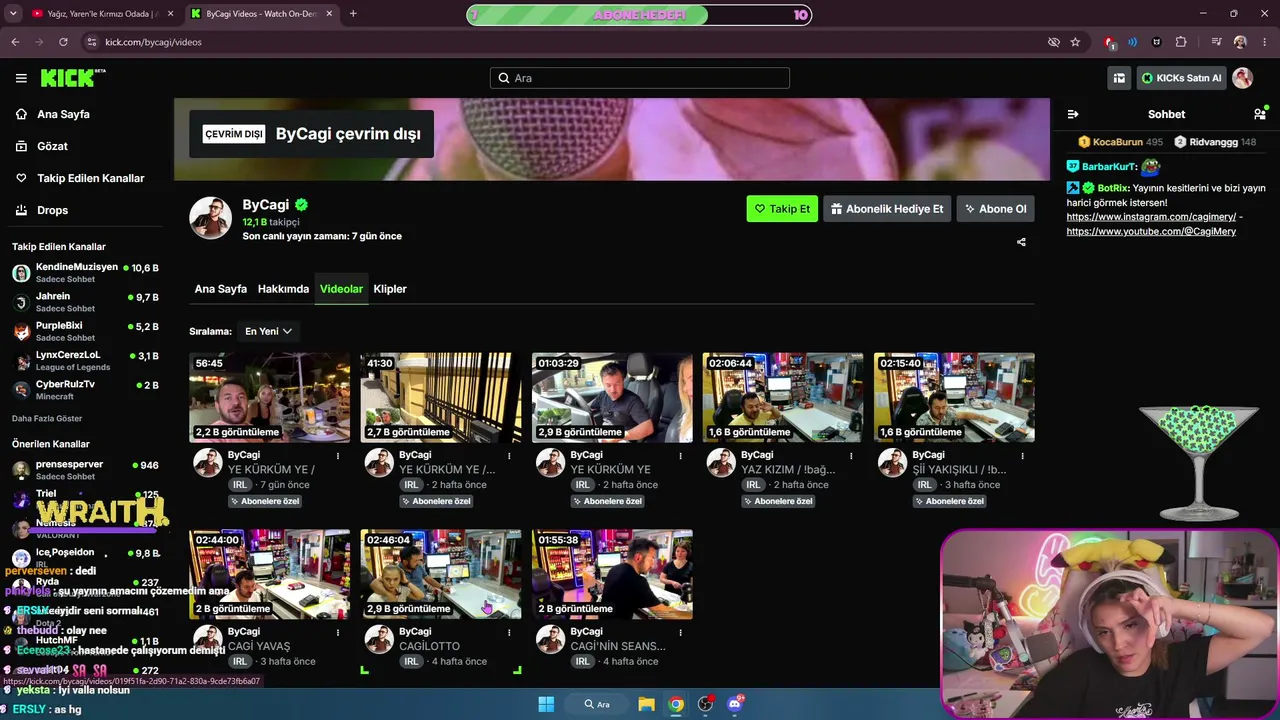Switch to the Hakkımda tab
Viewport: 1280px width, 720px height.
pos(283,289)
